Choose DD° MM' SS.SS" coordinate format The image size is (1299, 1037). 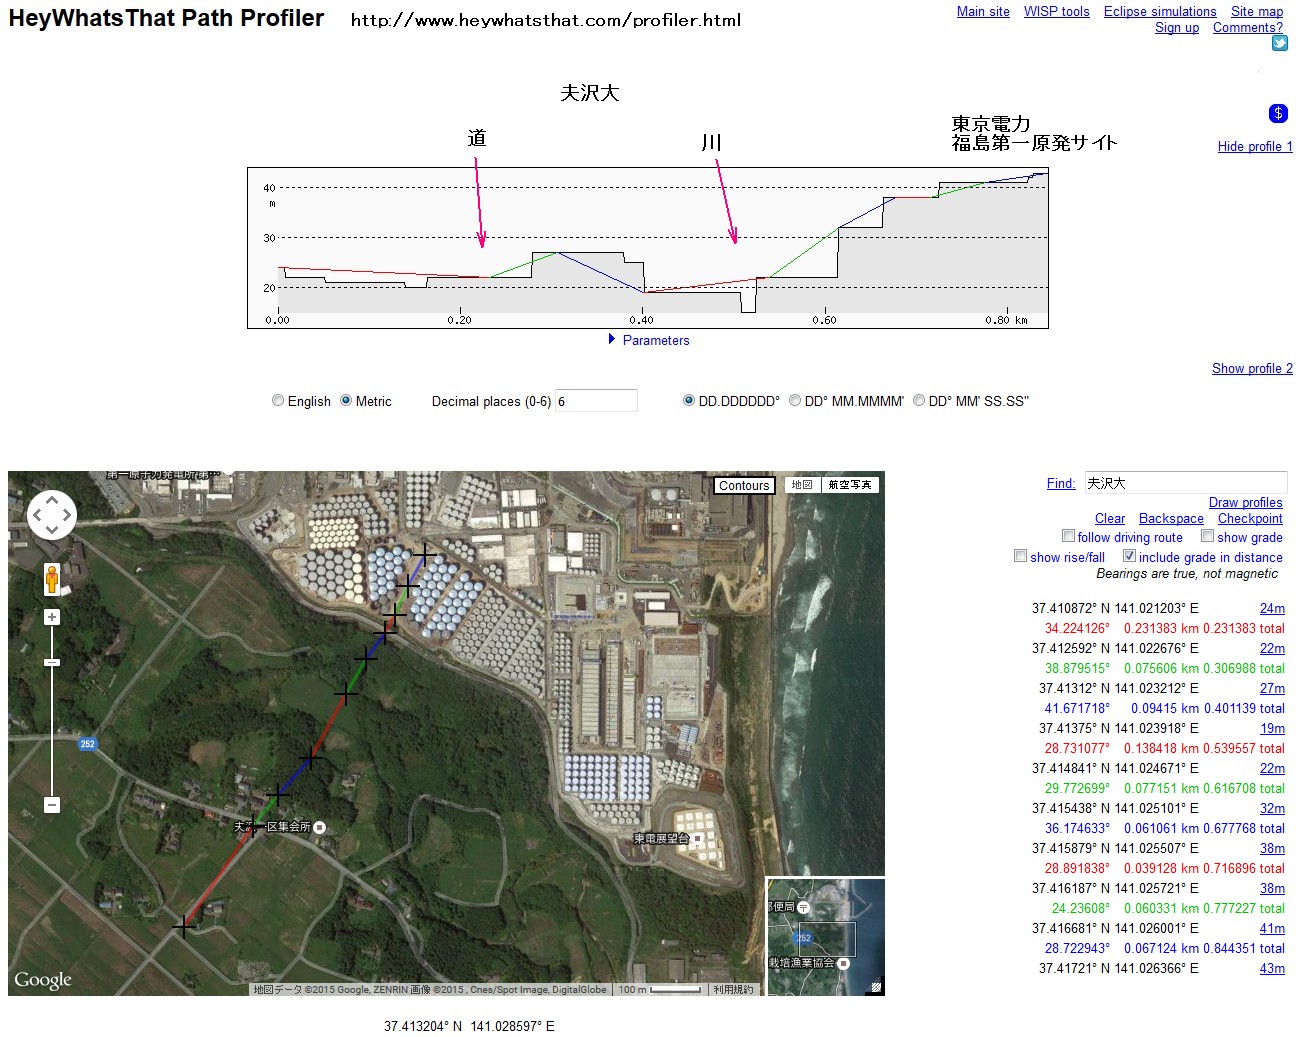(x=919, y=400)
